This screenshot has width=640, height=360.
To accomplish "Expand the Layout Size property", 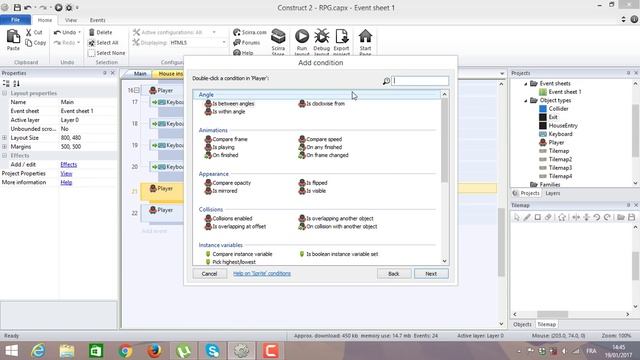I will (4, 138).
